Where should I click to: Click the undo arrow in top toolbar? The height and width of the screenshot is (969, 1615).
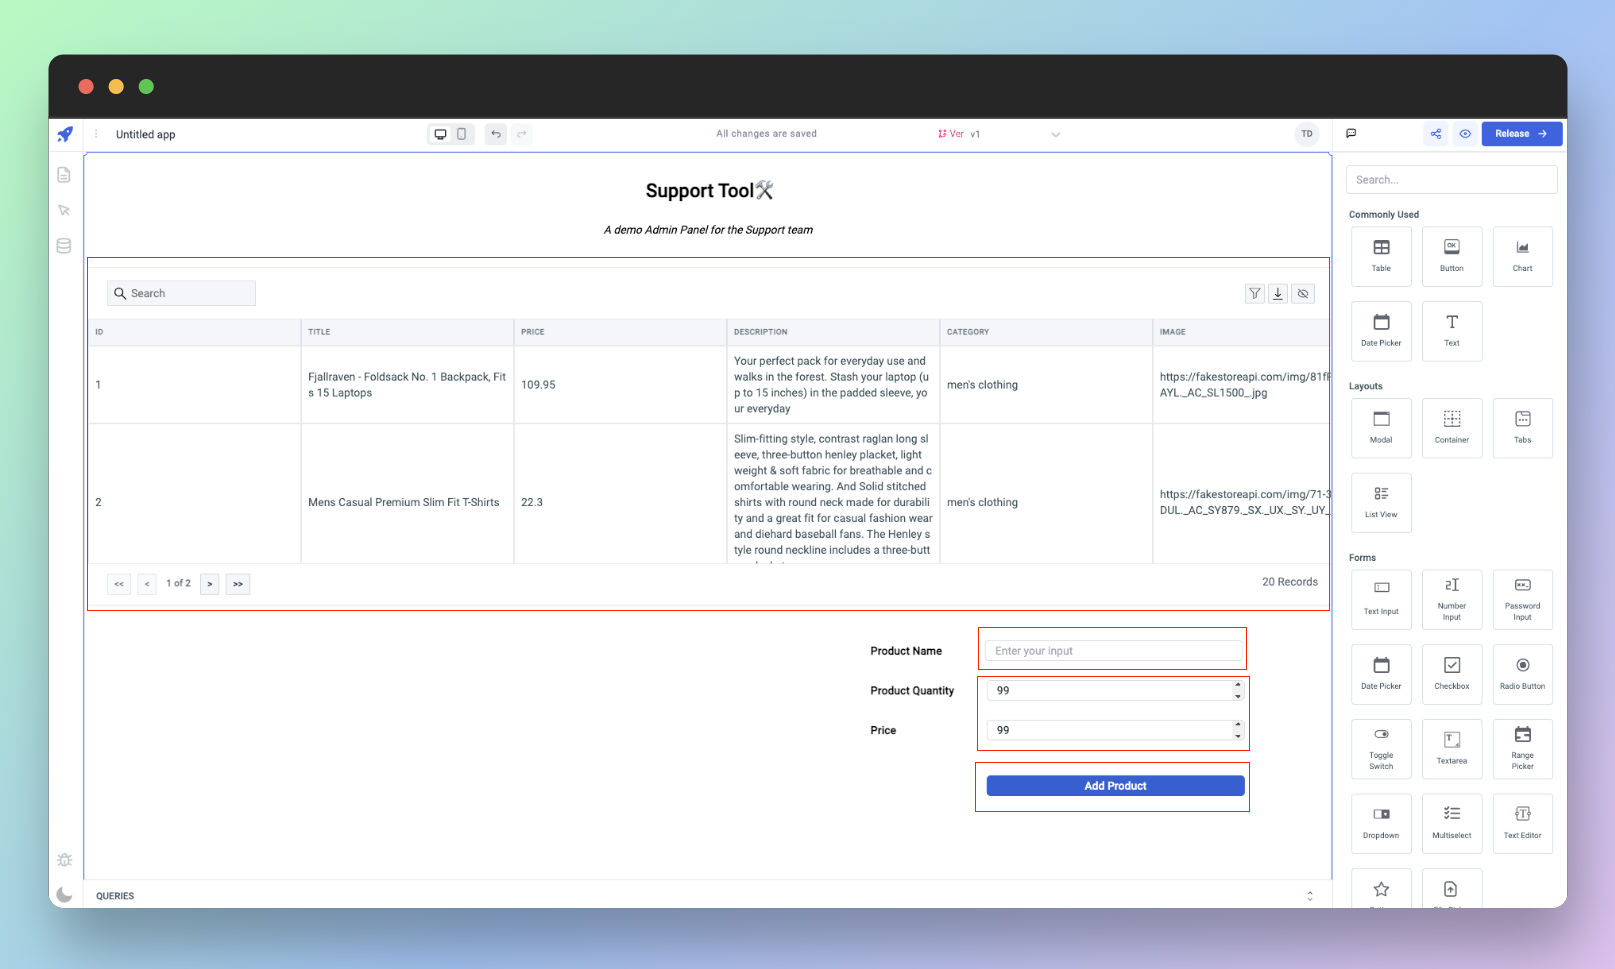point(496,134)
